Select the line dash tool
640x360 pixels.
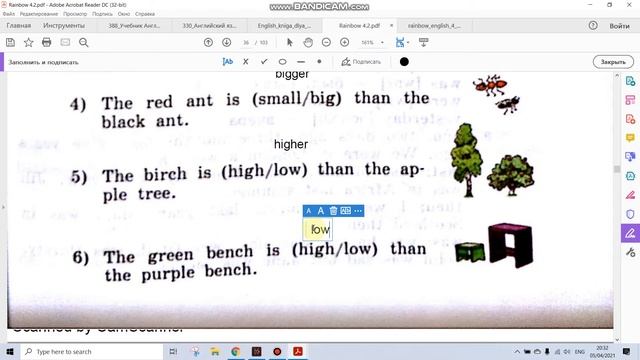pos(301,62)
